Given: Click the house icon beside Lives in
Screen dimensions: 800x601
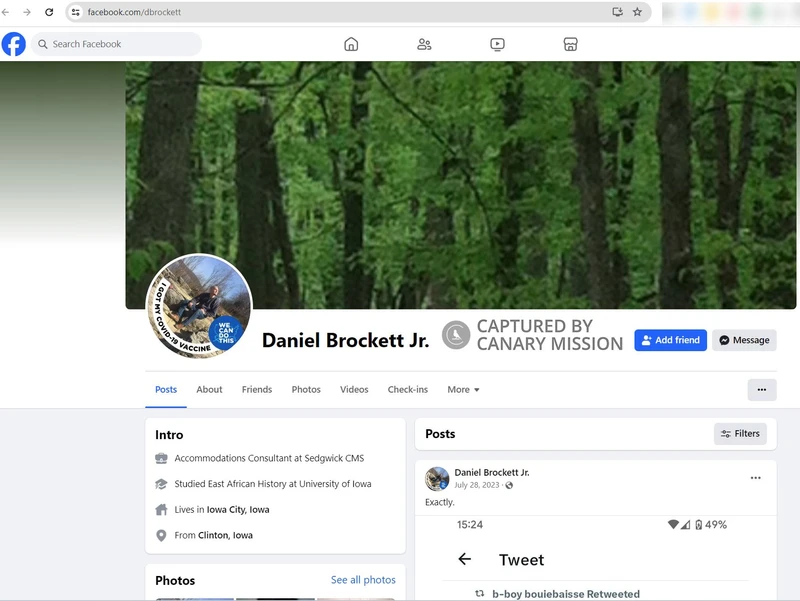Looking at the screenshot, I should coord(161,509).
